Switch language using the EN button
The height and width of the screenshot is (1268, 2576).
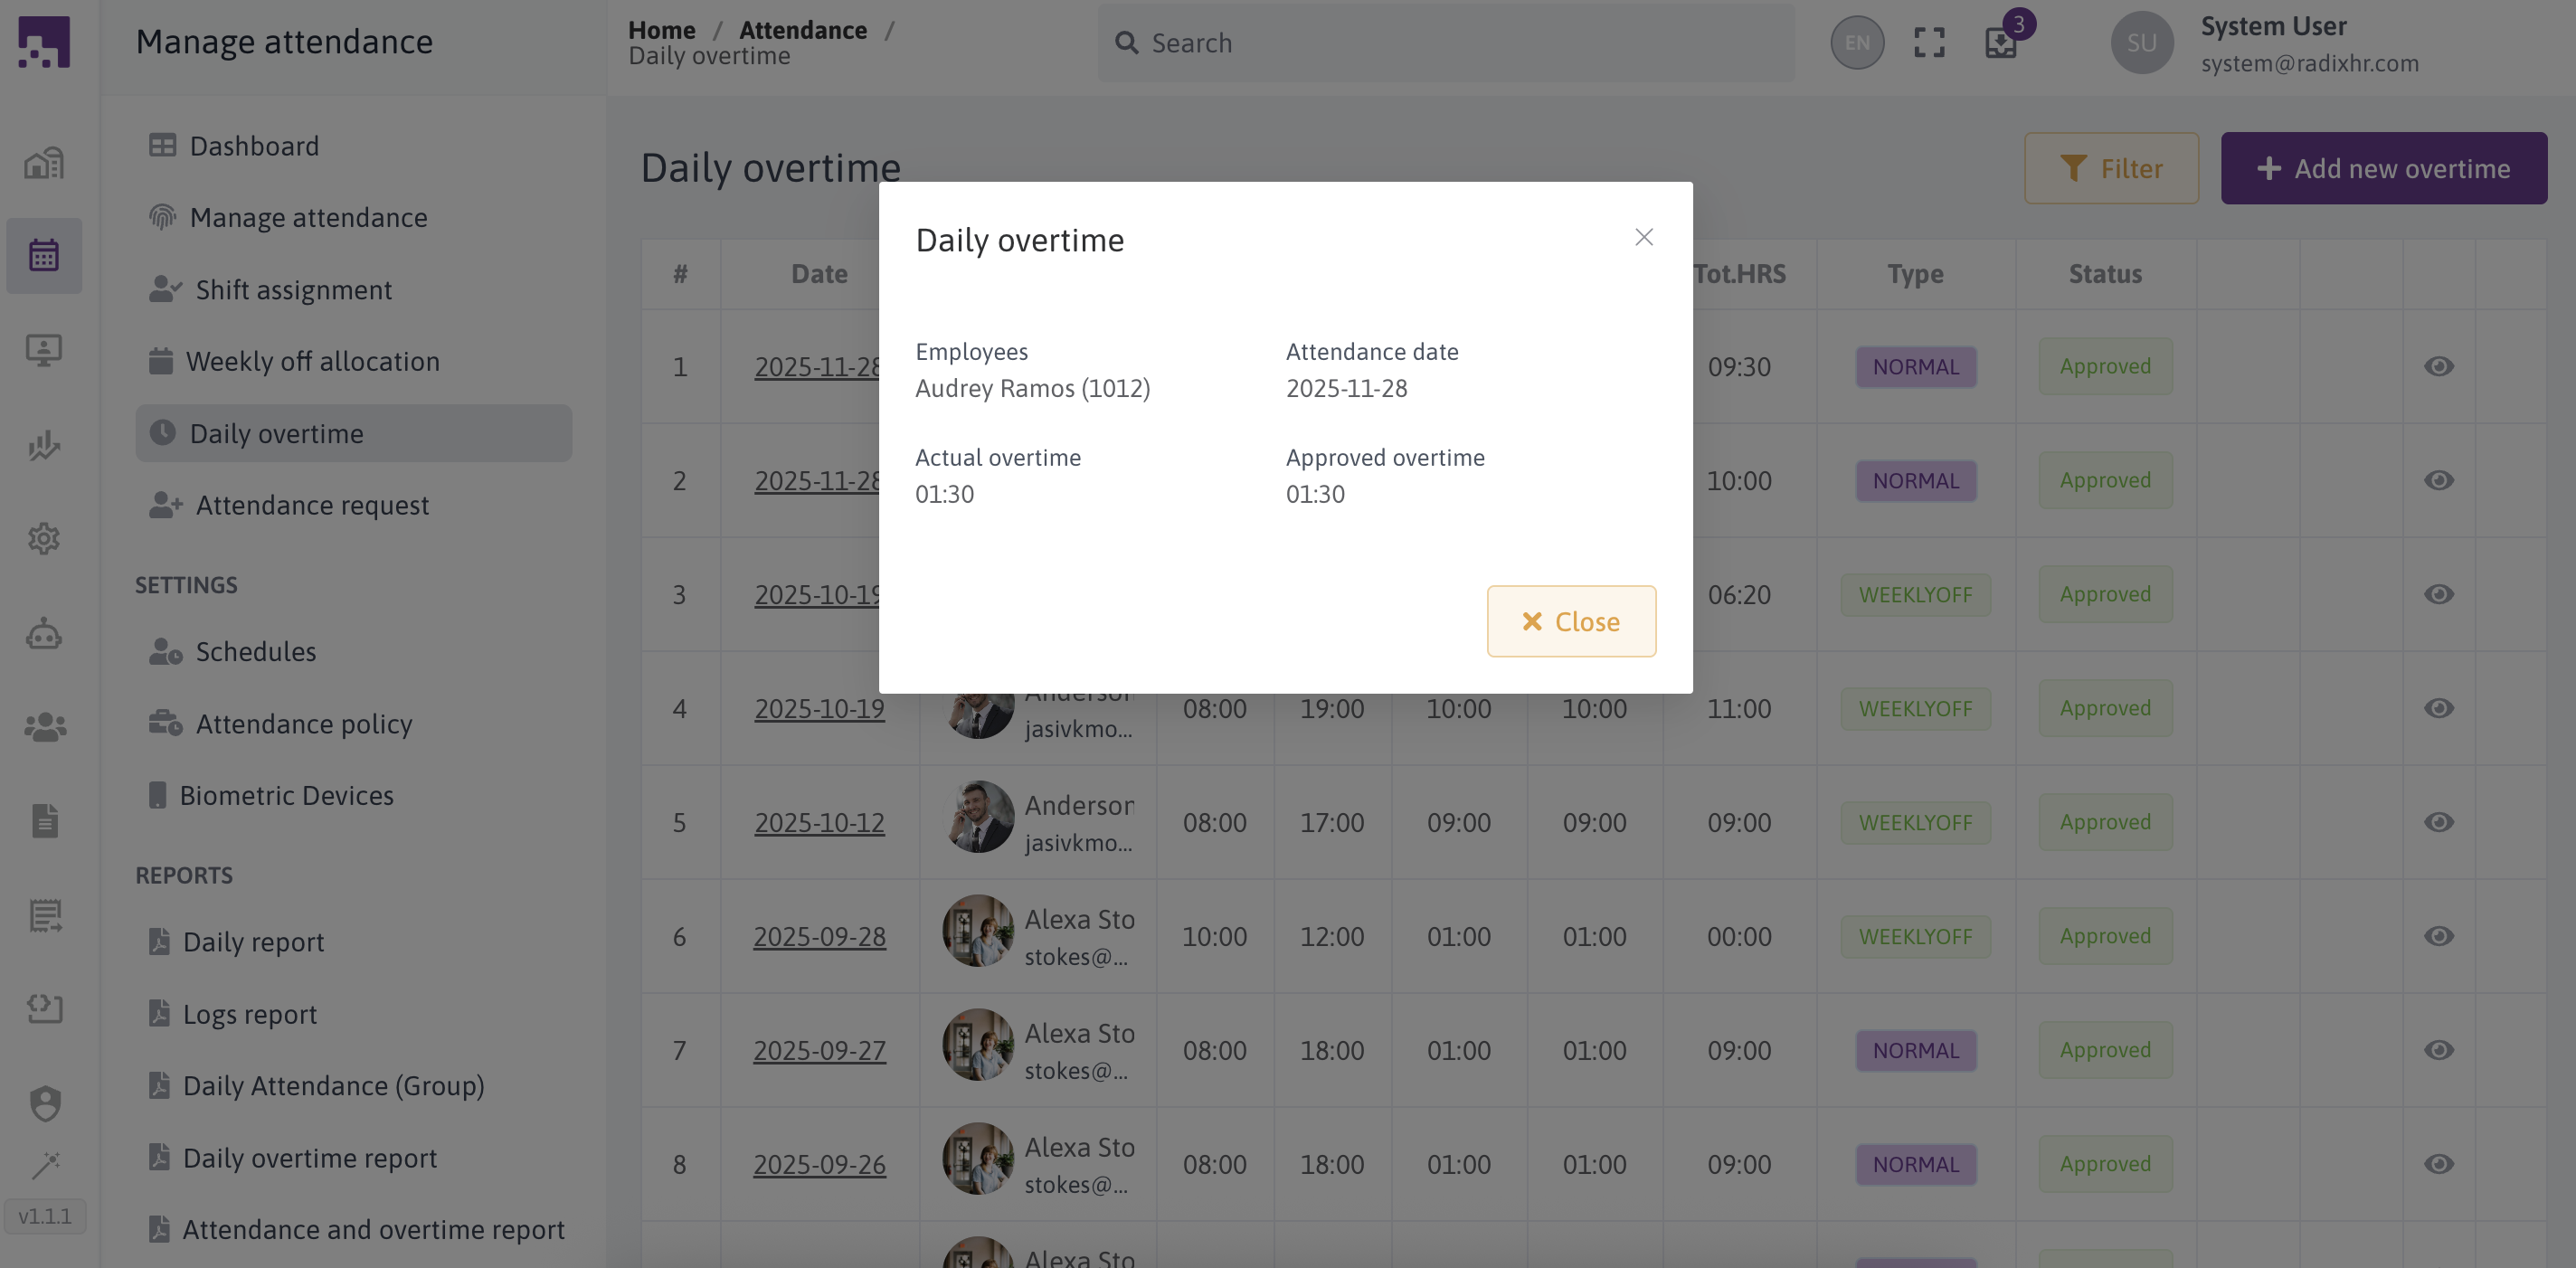click(1857, 43)
